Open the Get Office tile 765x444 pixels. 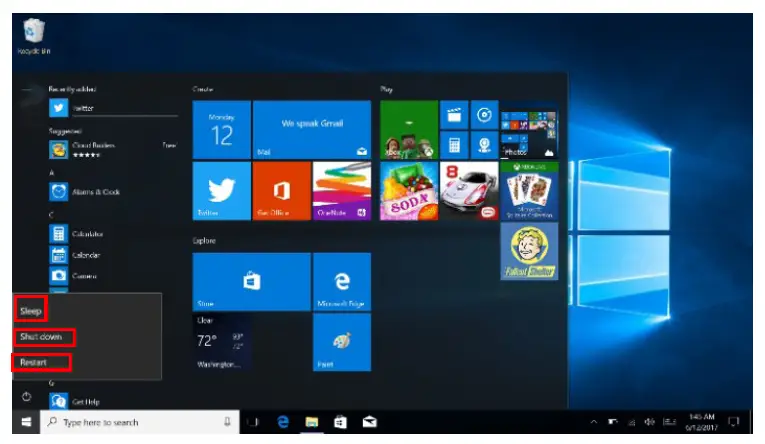[282, 191]
